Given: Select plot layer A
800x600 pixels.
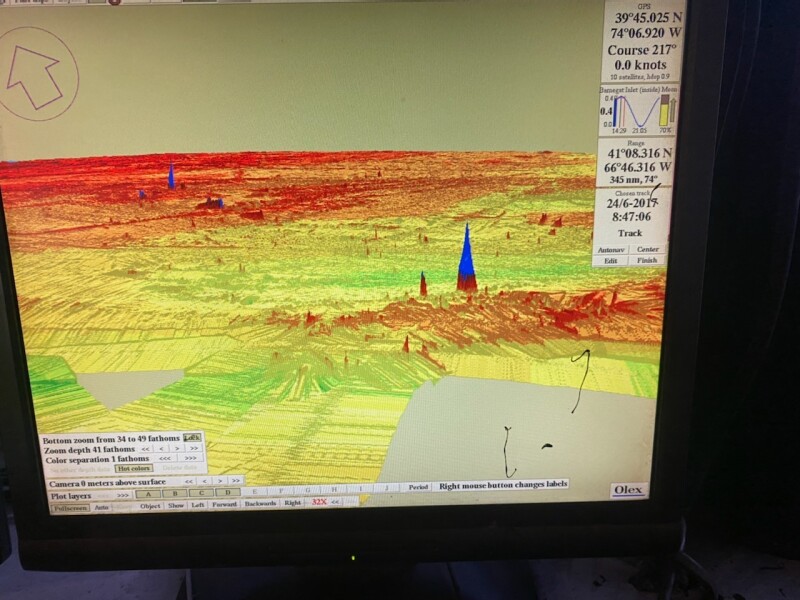Looking at the screenshot, I should pos(149,493).
